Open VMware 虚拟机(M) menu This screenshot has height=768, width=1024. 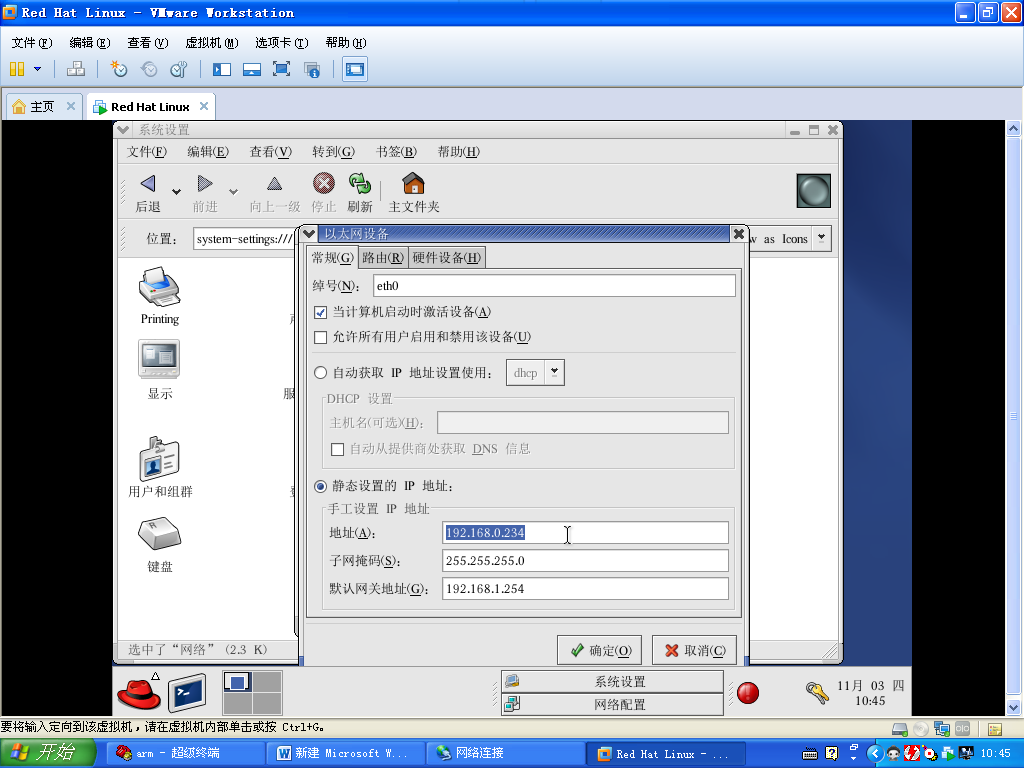click(212, 42)
